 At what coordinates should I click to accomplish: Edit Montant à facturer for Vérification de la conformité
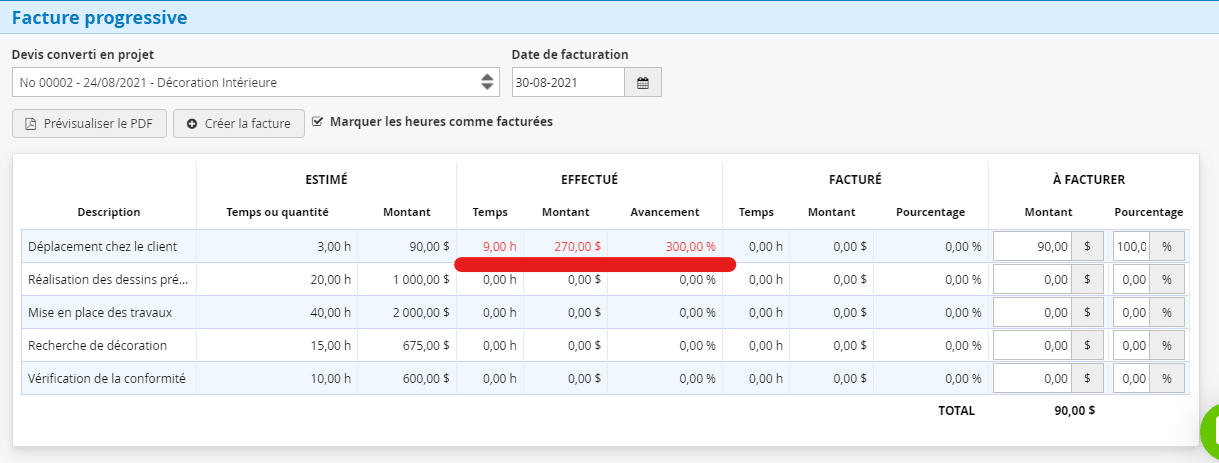point(1032,378)
